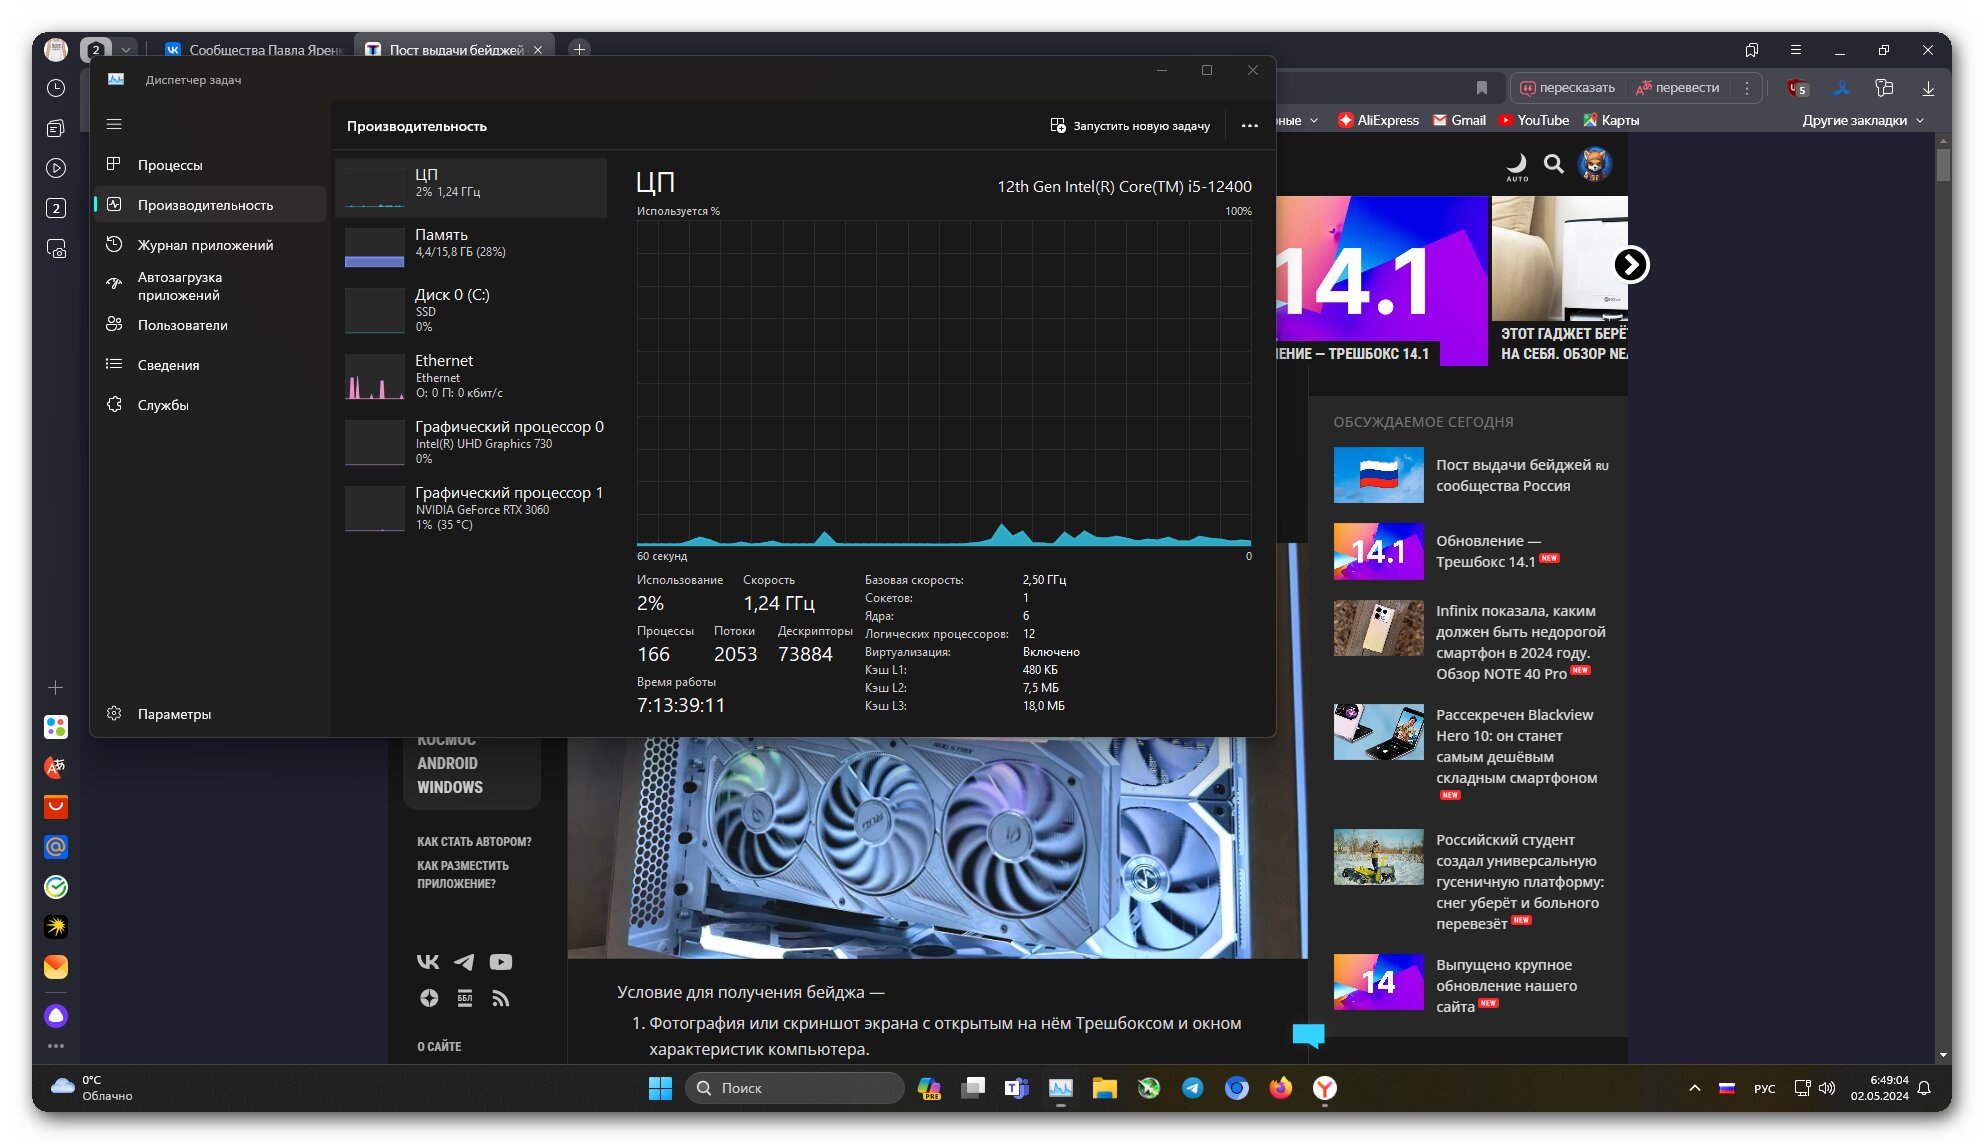Click Запустить новую задачу button
This screenshot has width=1984, height=1144.
(1130, 126)
